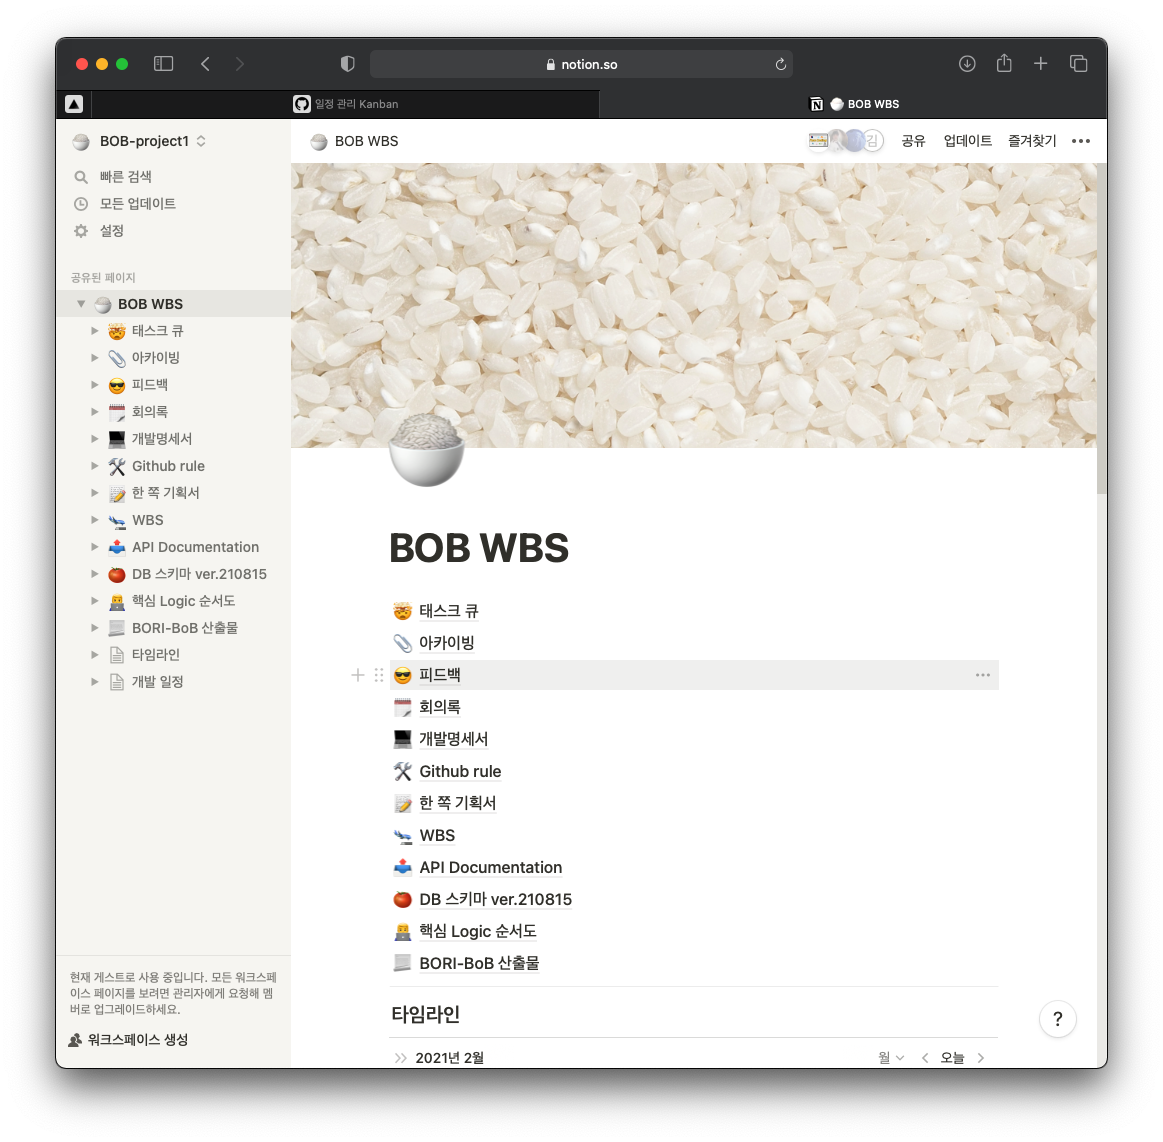Toggle the Safari sidebar button
Image resolution: width=1163 pixels, height=1142 pixels.
[x=163, y=64]
